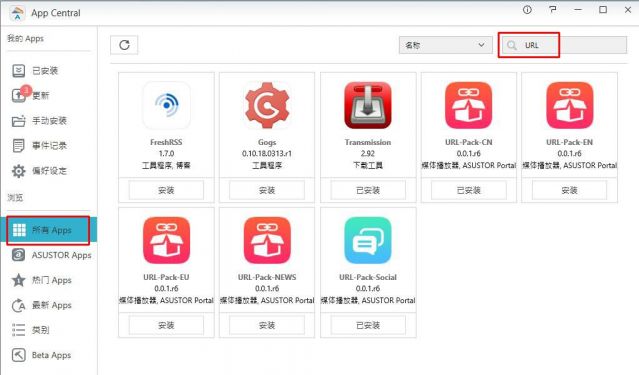Image resolution: width=639 pixels, height=375 pixels.
Task: Install Gogs with 安装 button
Action: [267, 190]
